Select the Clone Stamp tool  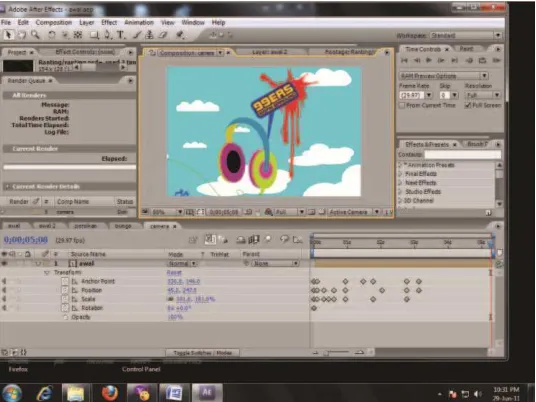click(149, 35)
